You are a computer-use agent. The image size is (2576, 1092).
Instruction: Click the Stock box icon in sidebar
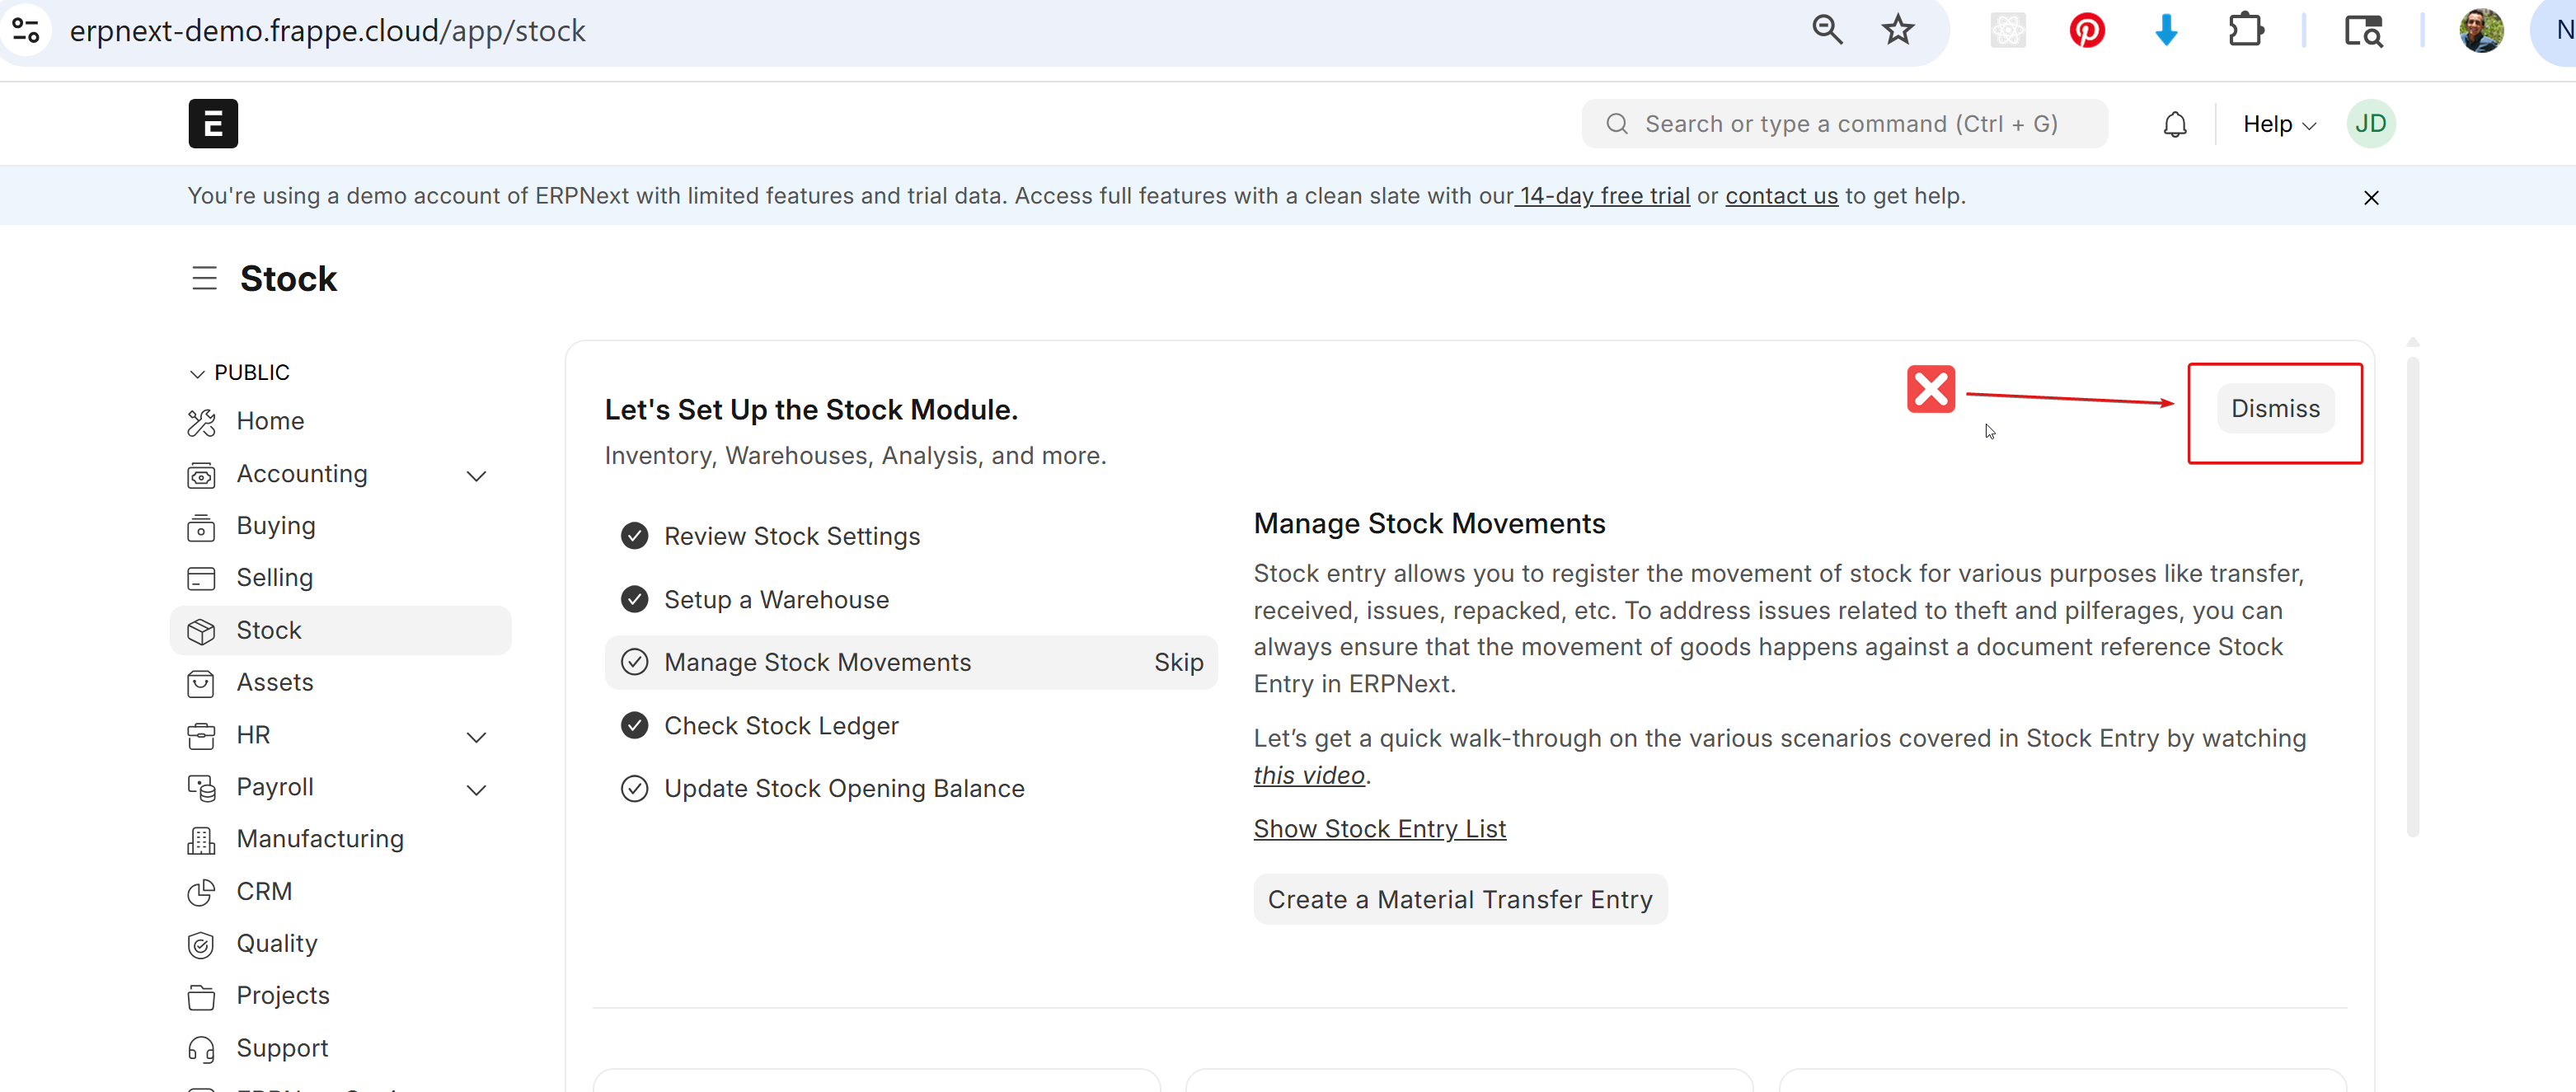(201, 631)
